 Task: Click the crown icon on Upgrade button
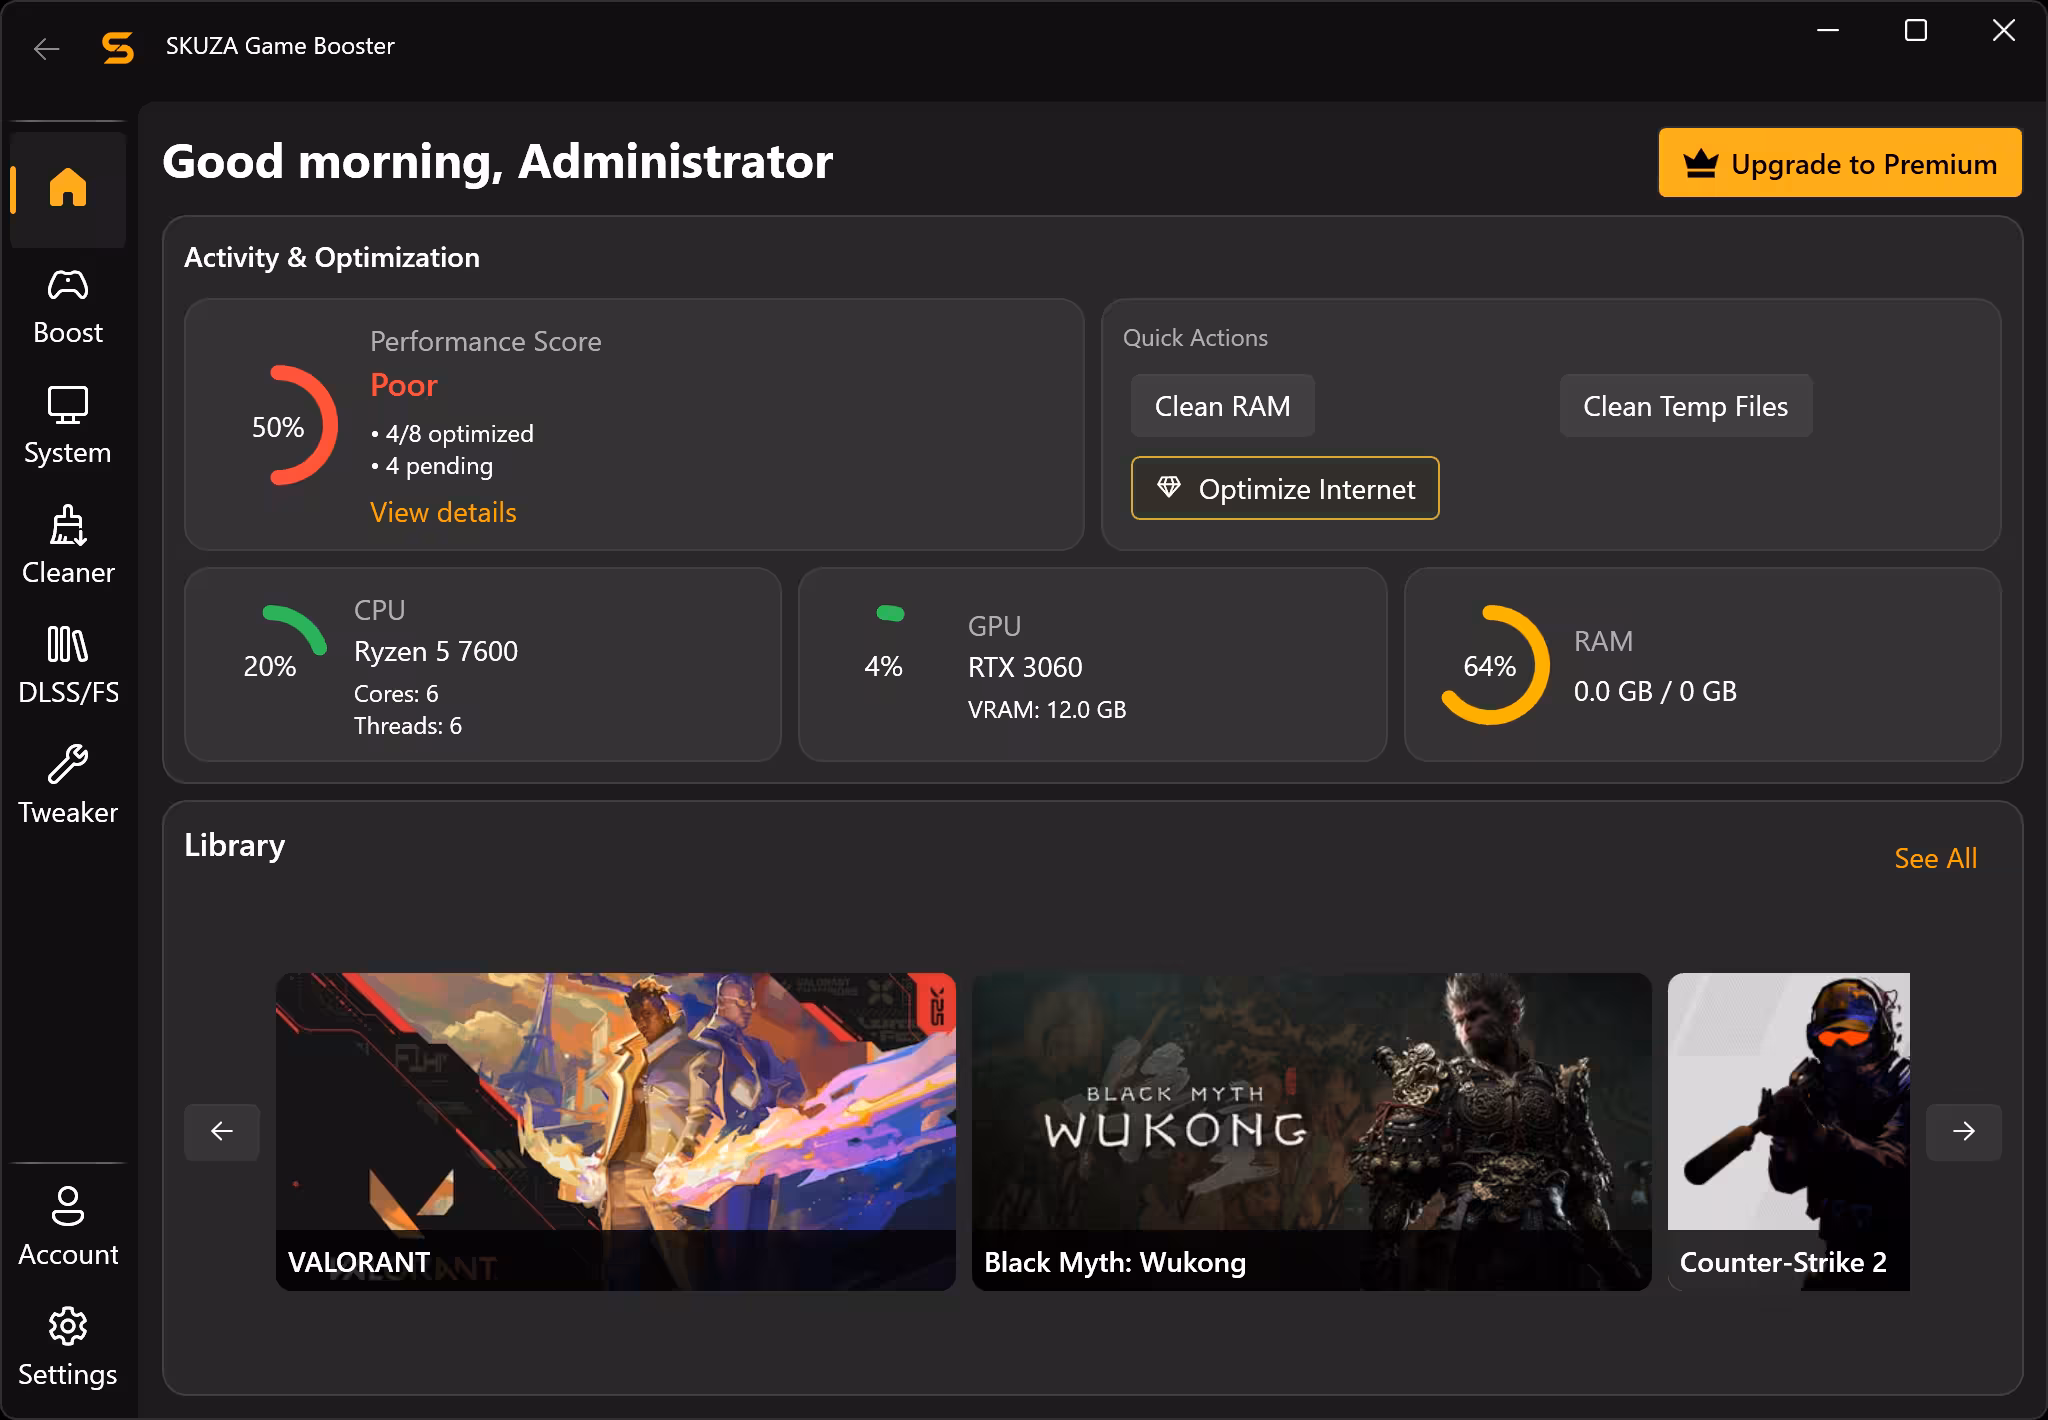point(1700,163)
